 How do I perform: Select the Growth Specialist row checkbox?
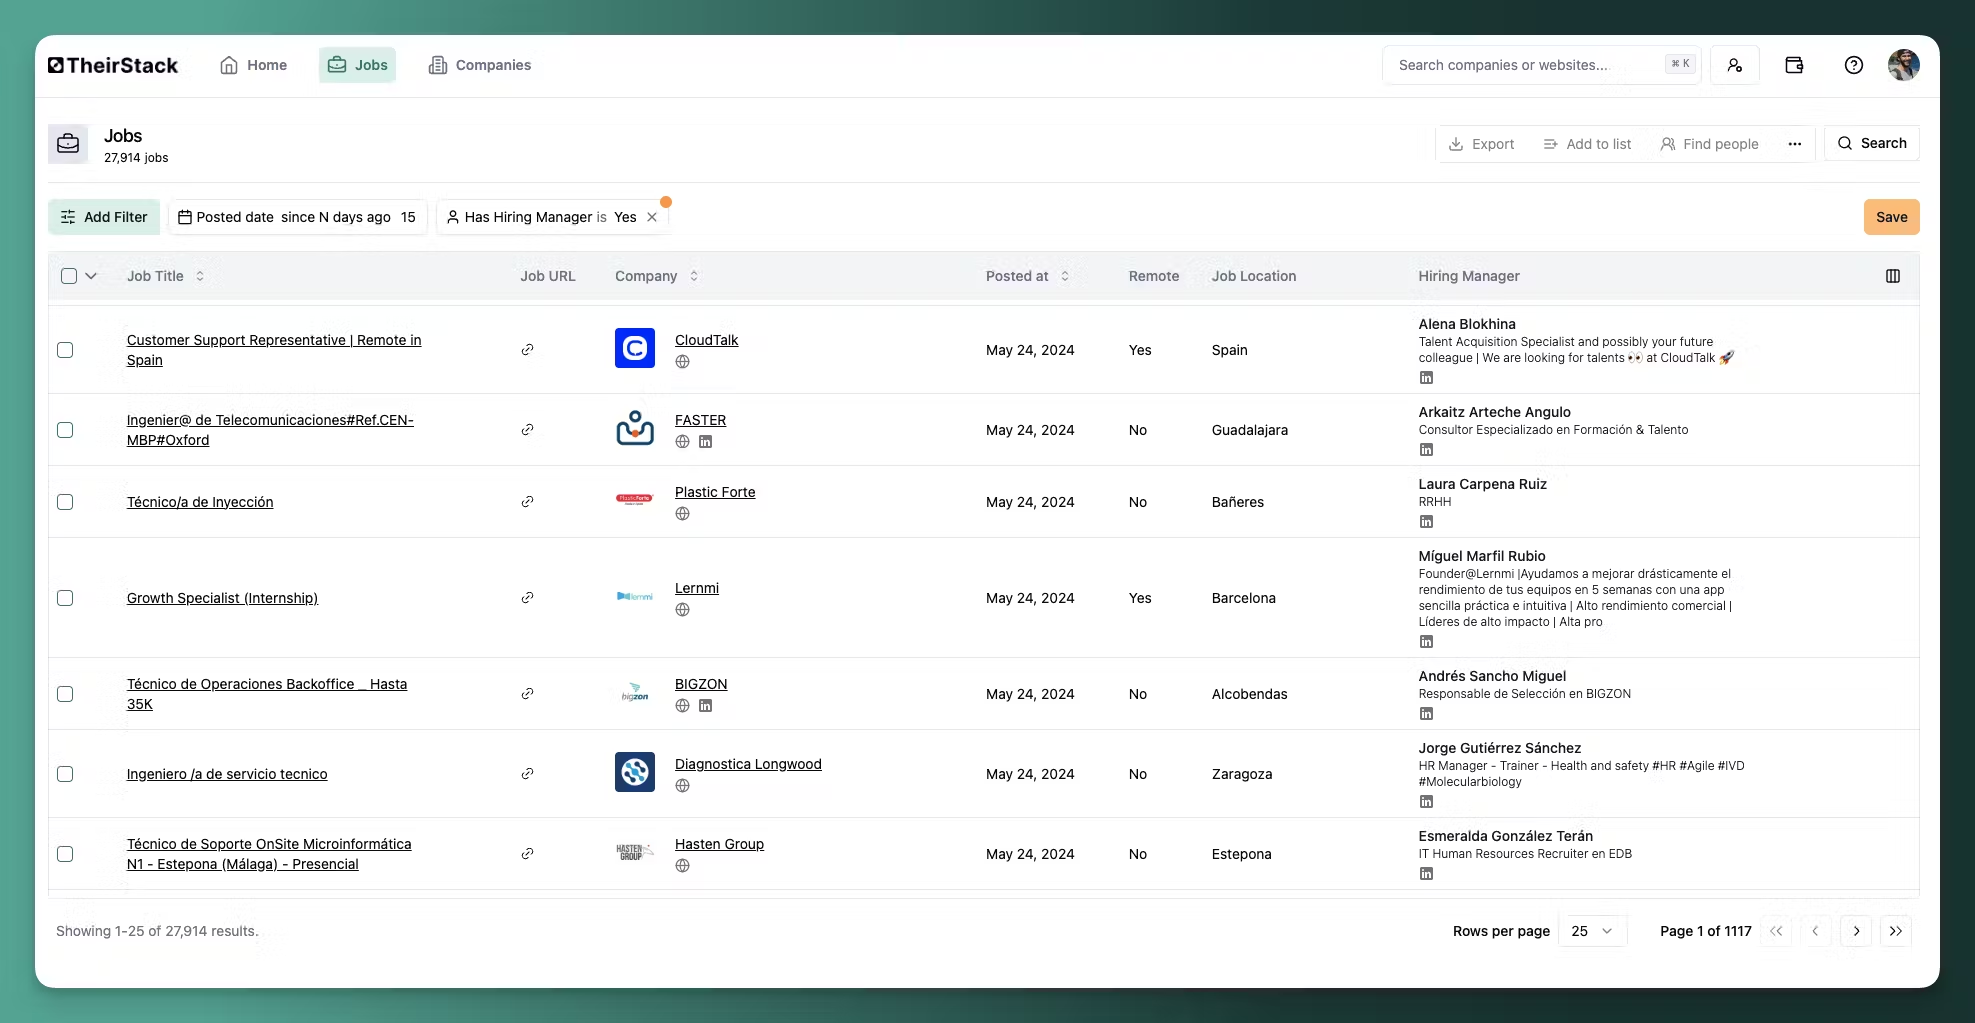point(65,598)
